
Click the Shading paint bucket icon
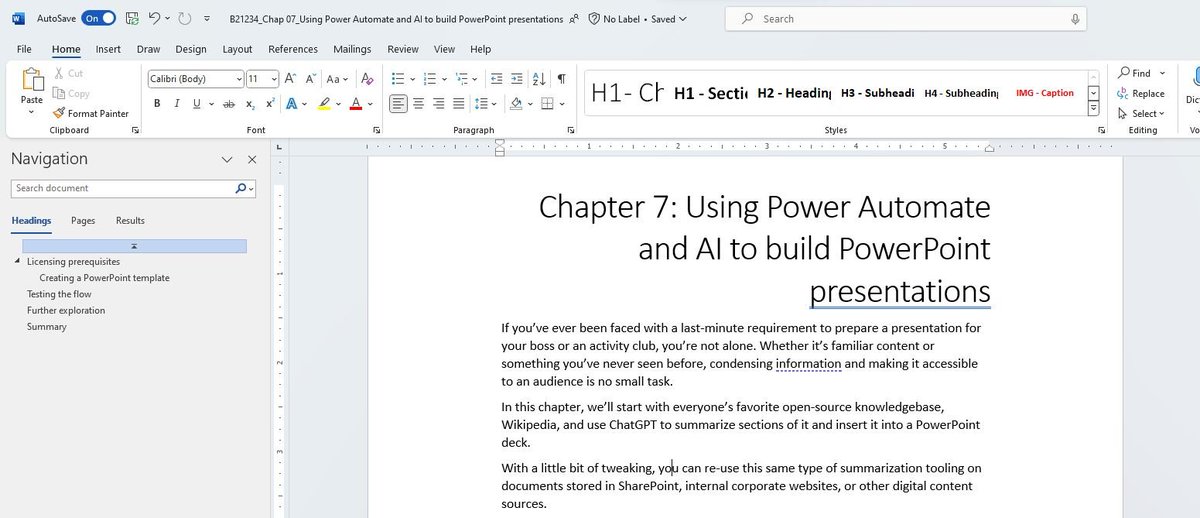516,104
